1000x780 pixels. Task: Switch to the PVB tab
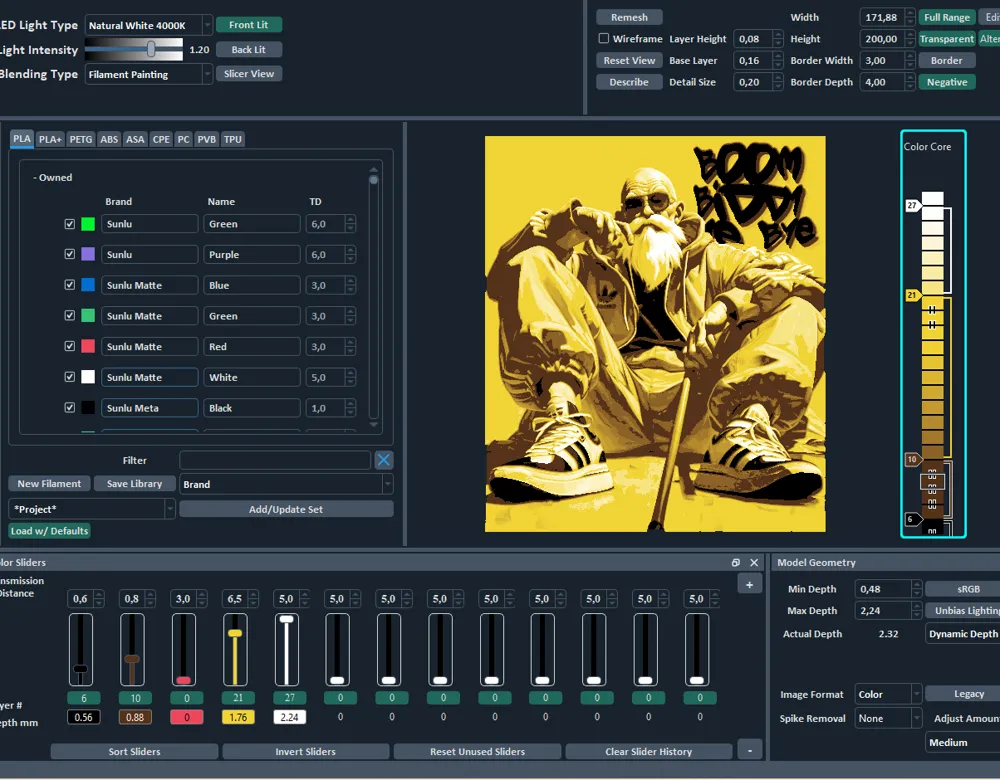coord(207,139)
